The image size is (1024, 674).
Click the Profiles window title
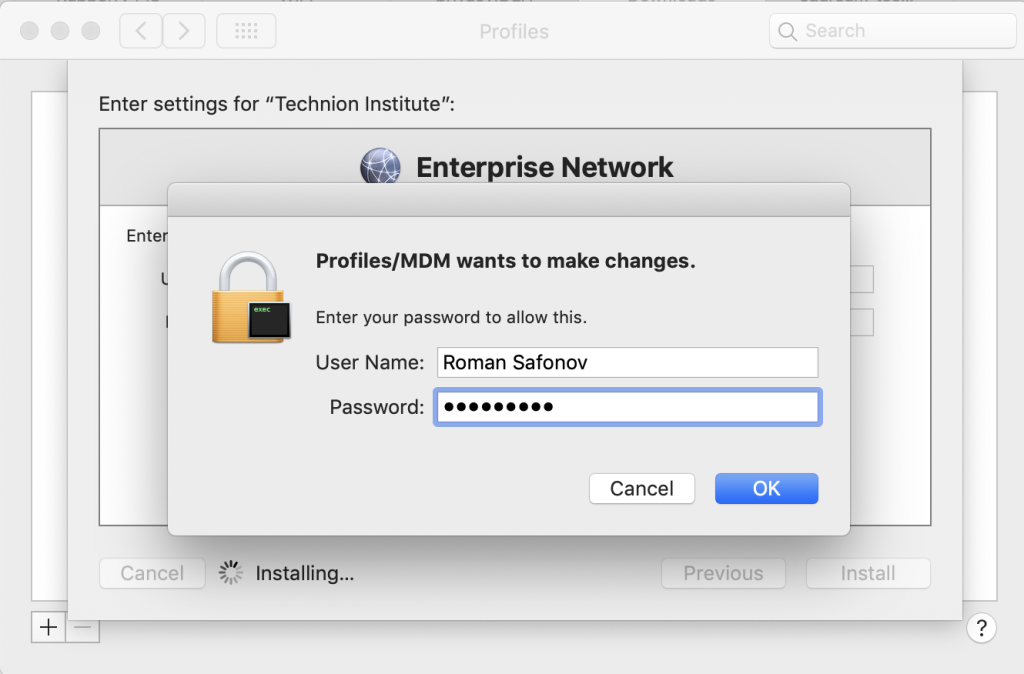point(514,31)
